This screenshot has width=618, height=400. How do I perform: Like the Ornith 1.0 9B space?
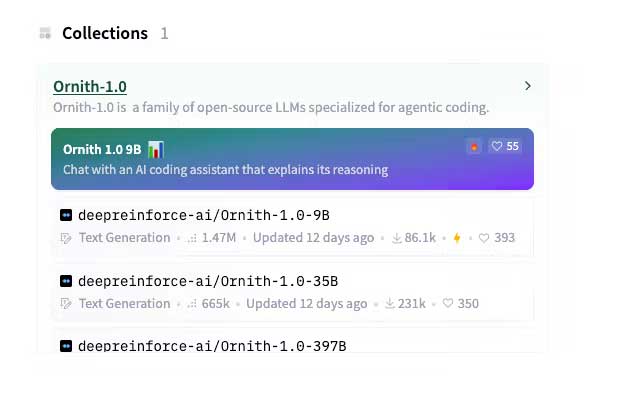pyautogui.click(x=505, y=146)
